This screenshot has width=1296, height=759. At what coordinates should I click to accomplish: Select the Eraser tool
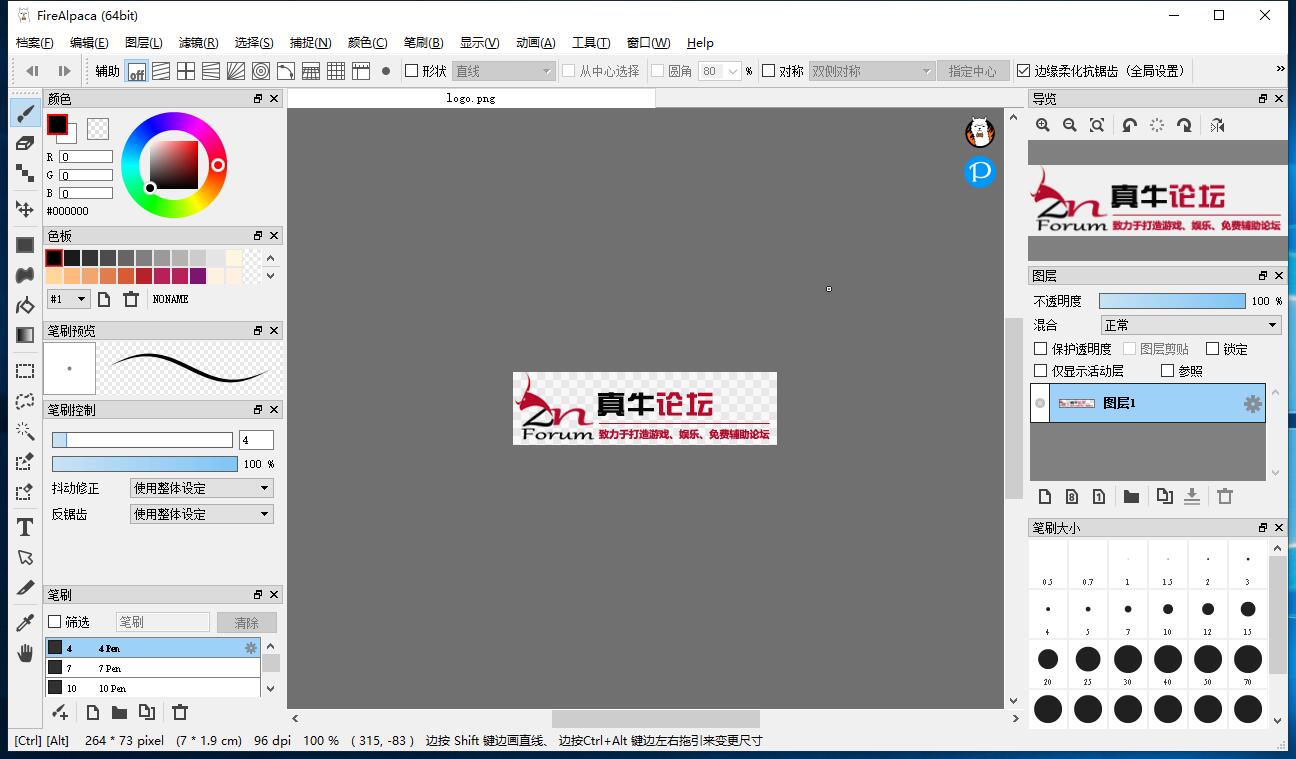coord(25,143)
